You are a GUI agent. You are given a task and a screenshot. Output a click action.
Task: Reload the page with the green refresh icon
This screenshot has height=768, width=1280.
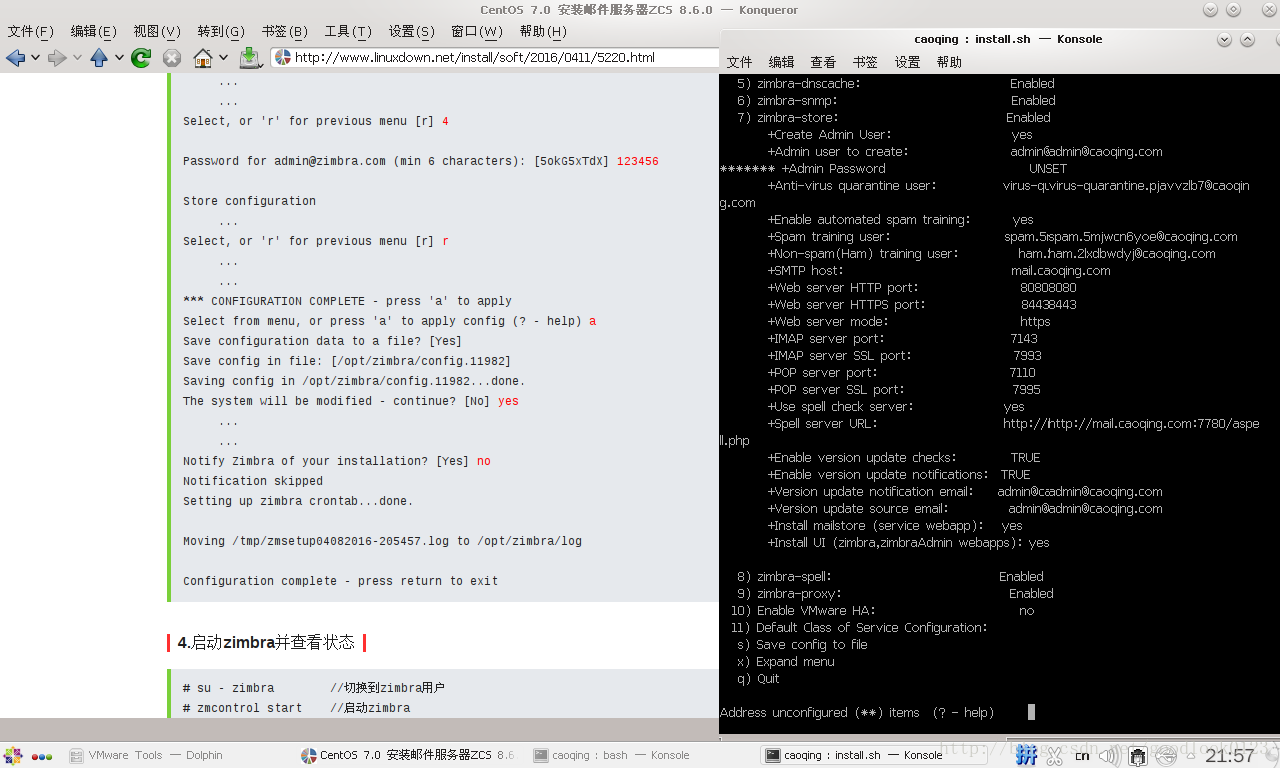(x=141, y=58)
